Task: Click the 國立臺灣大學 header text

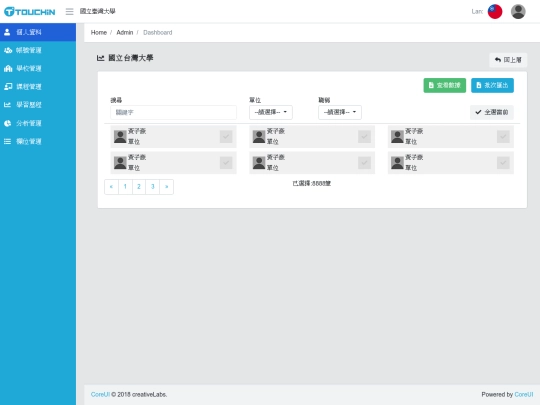Action: pos(97,11)
